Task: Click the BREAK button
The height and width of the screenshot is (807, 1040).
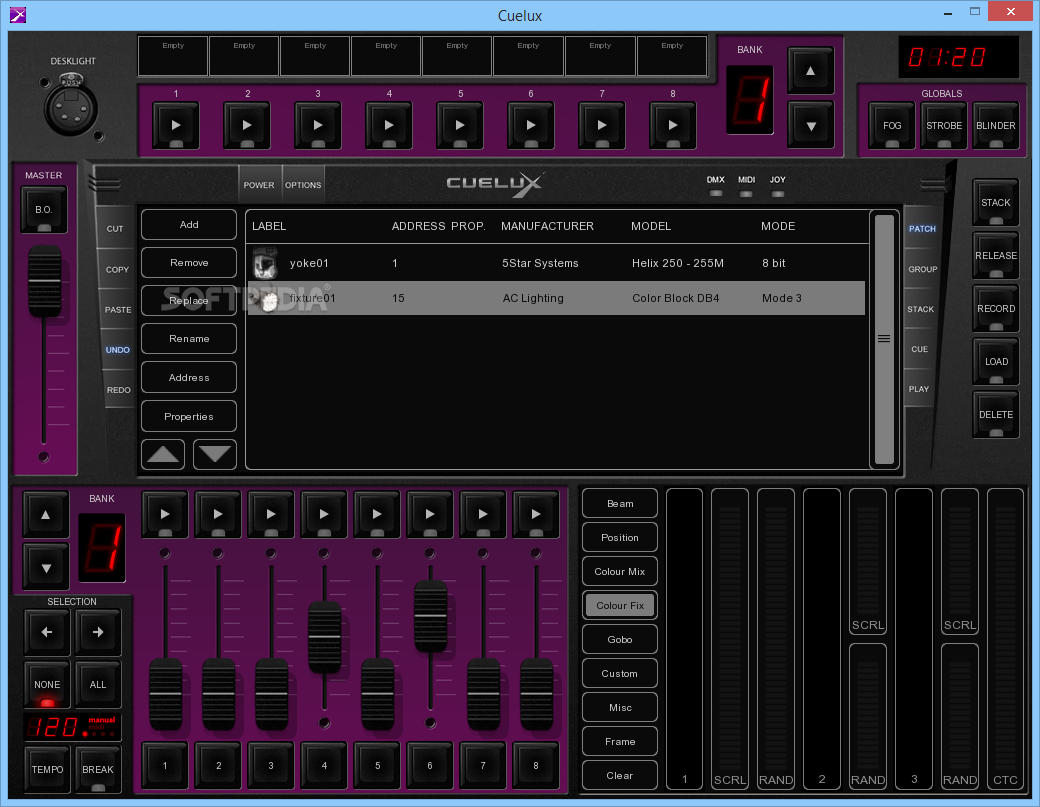Action: point(98,769)
